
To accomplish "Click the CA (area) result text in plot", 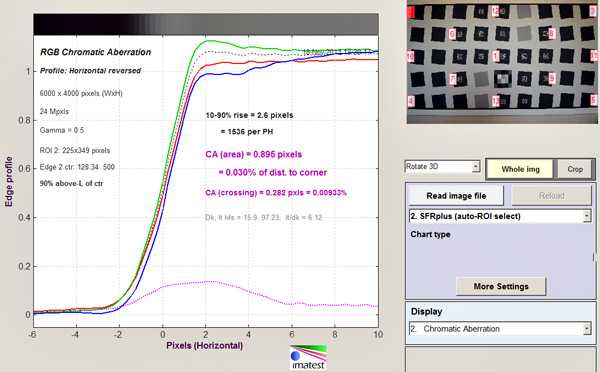I will point(254,154).
